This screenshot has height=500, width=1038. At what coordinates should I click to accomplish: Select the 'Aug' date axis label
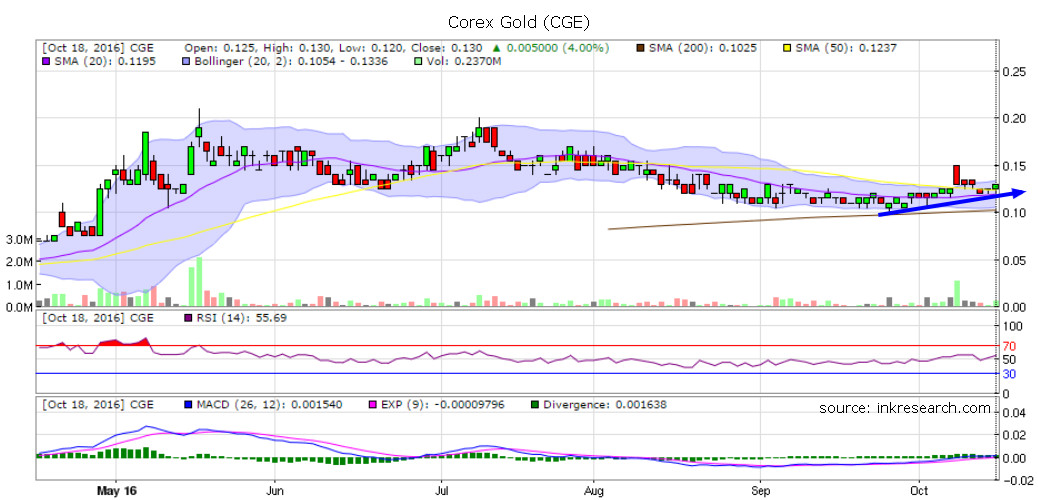tap(593, 491)
